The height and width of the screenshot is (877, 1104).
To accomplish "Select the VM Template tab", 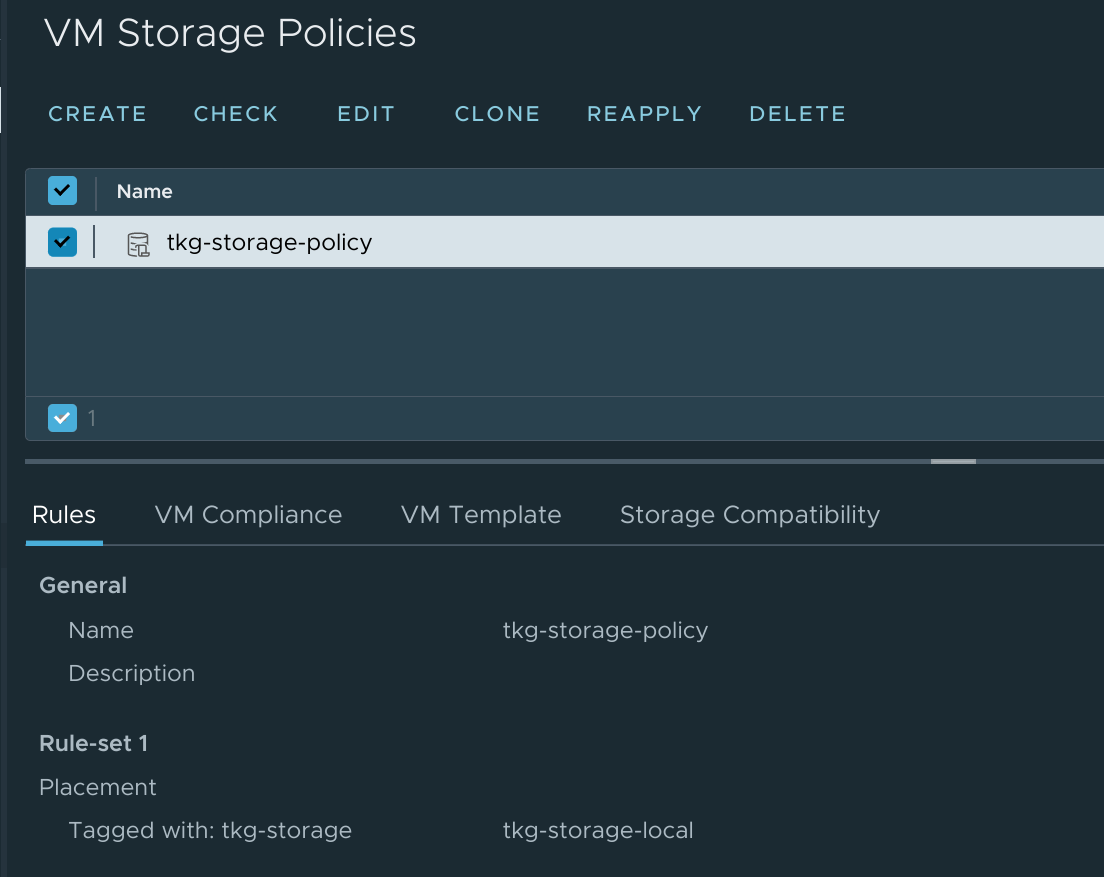I will (481, 515).
